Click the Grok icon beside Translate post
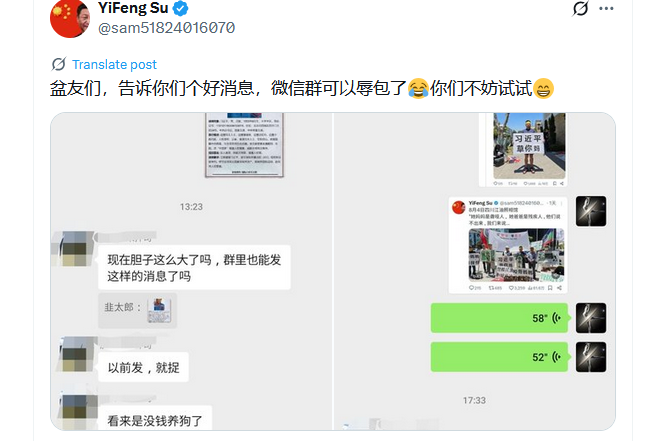This screenshot has width=655, height=441. 58,64
